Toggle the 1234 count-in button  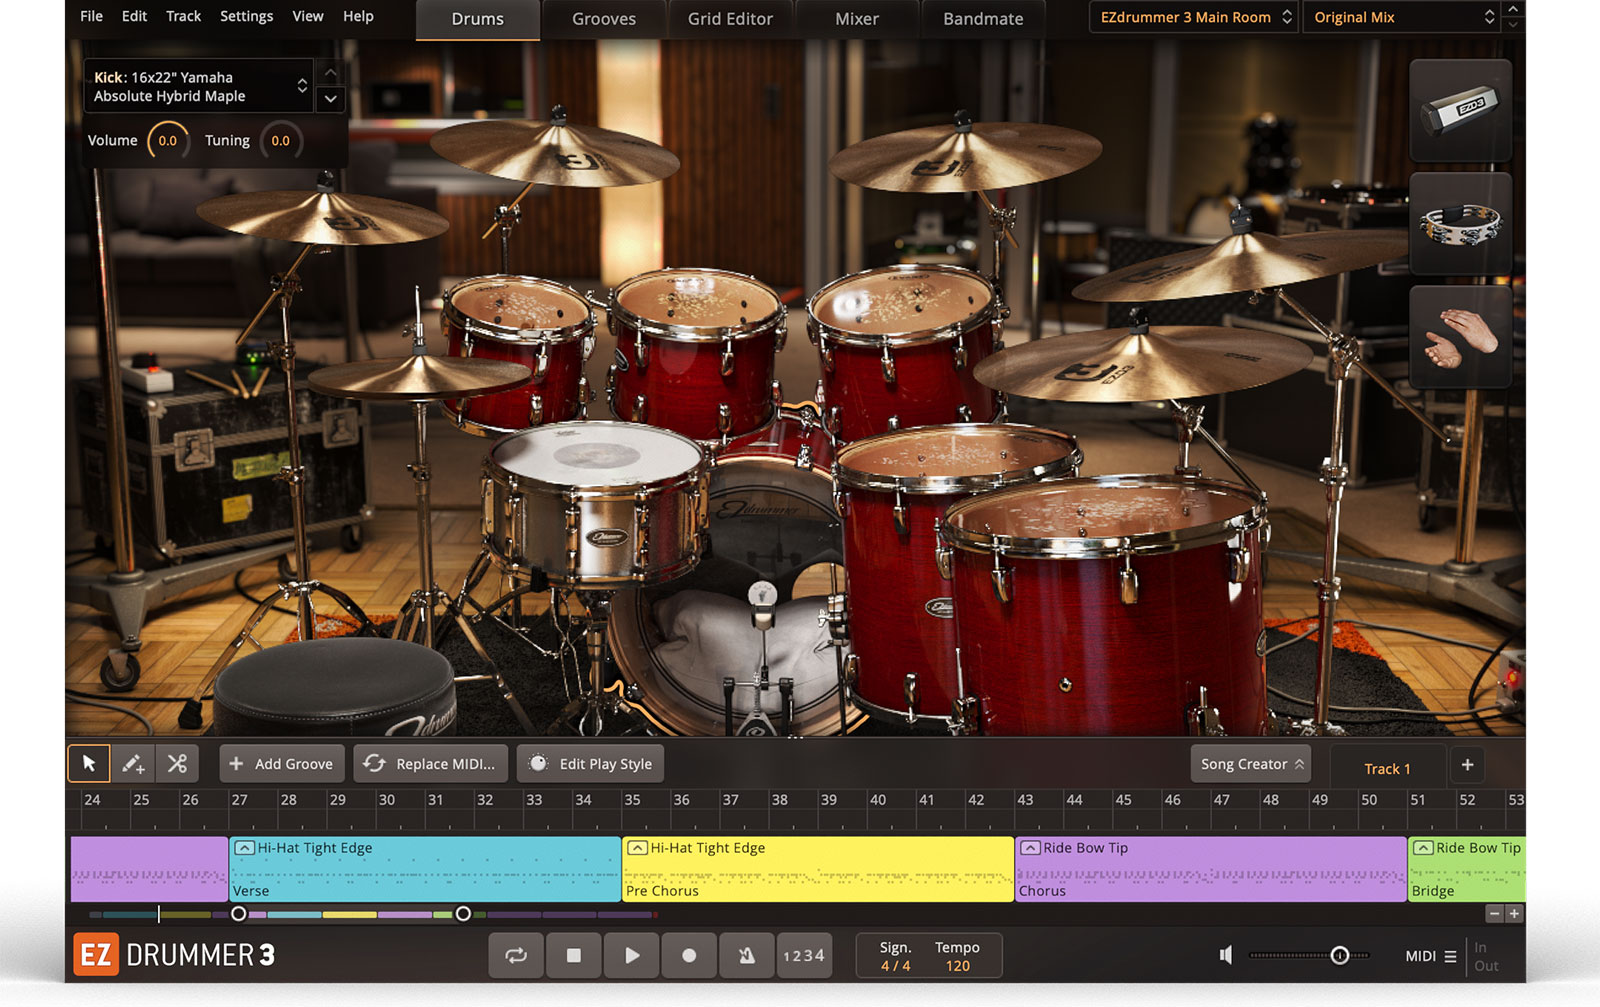[804, 955]
